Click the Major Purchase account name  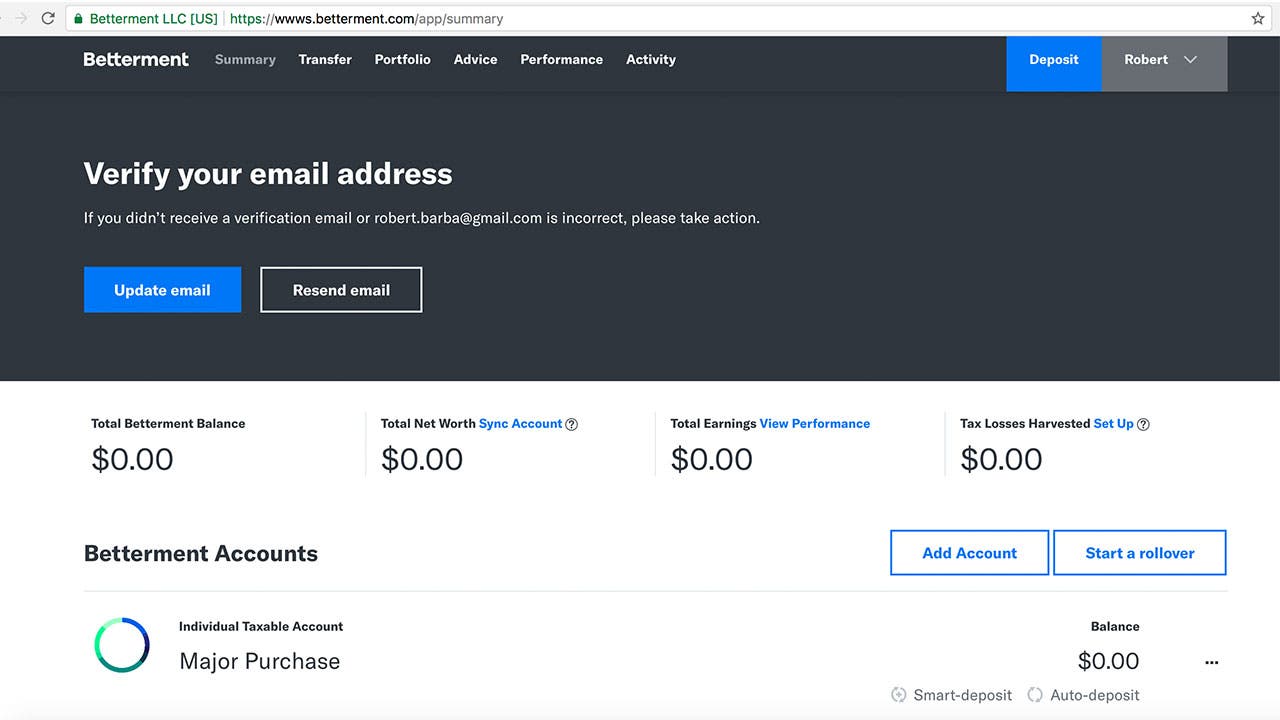click(260, 661)
